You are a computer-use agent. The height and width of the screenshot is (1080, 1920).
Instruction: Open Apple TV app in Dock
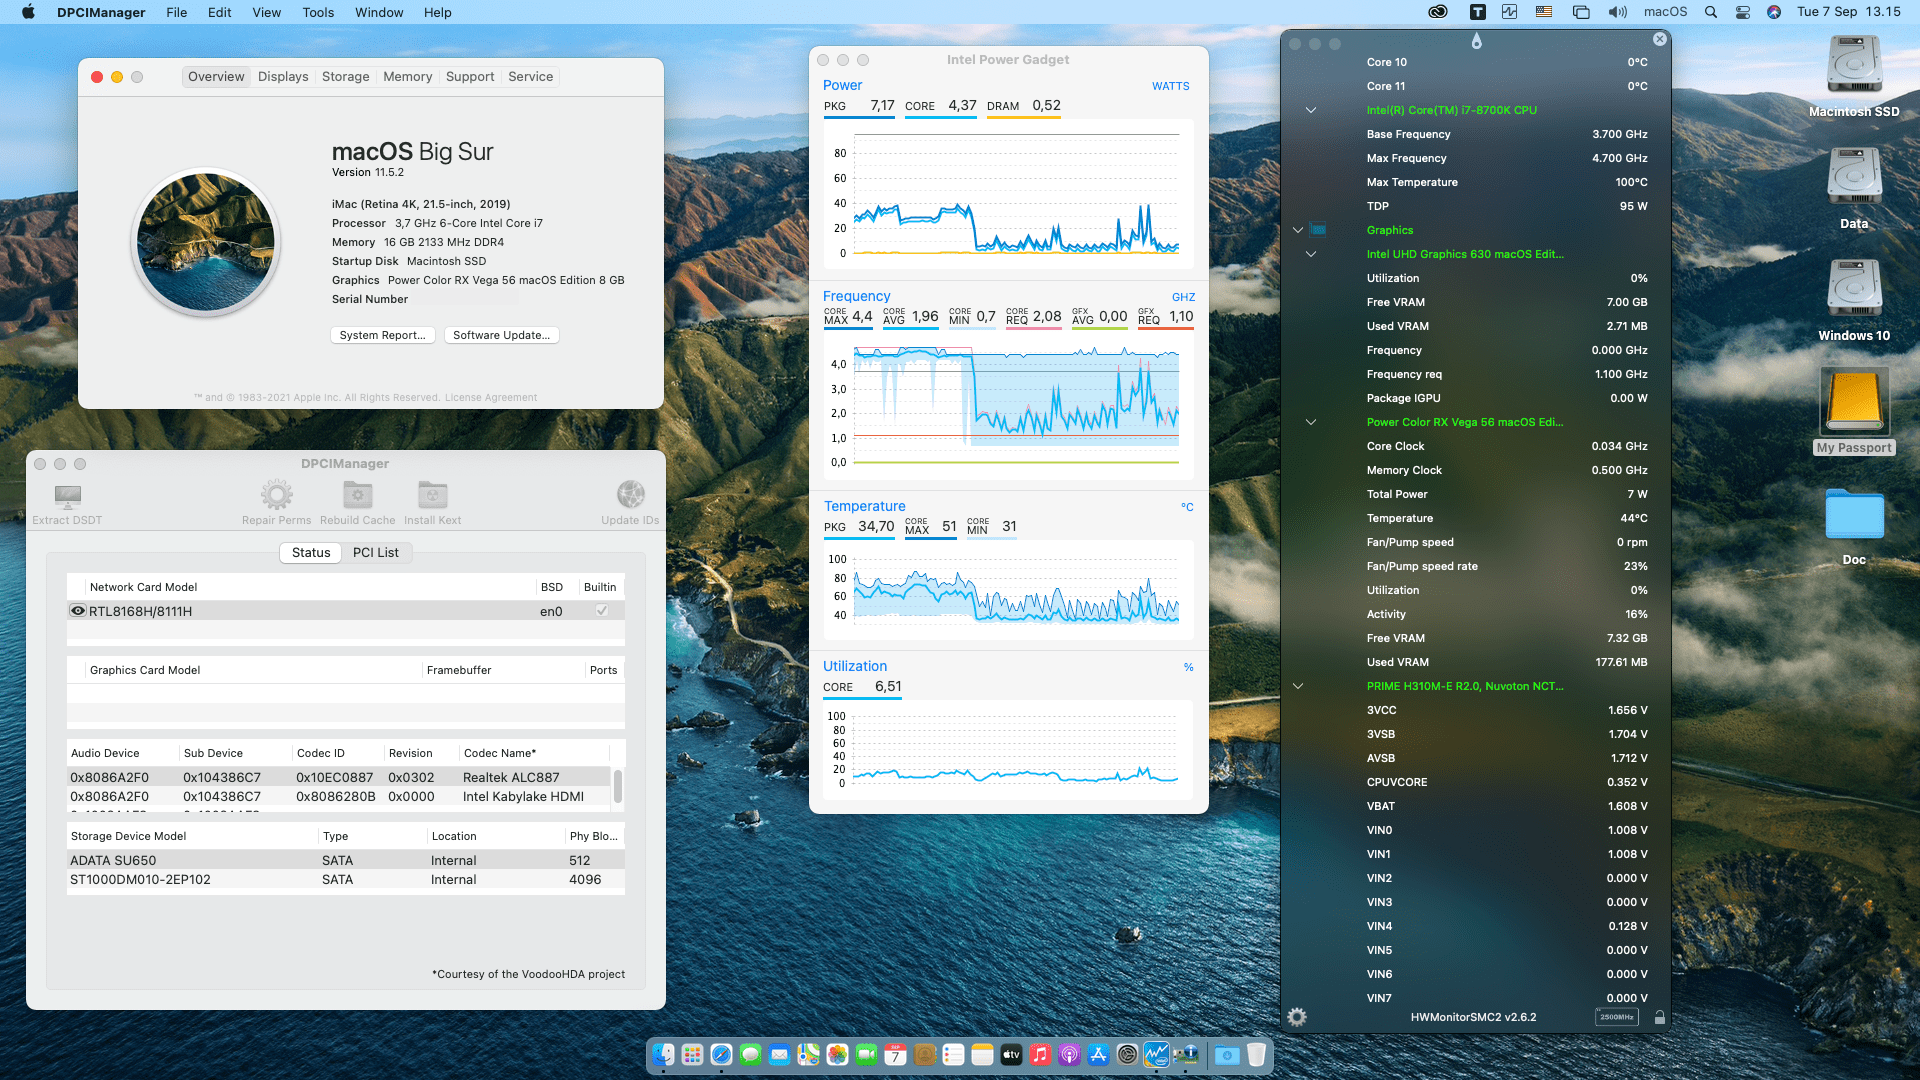point(1011,1054)
